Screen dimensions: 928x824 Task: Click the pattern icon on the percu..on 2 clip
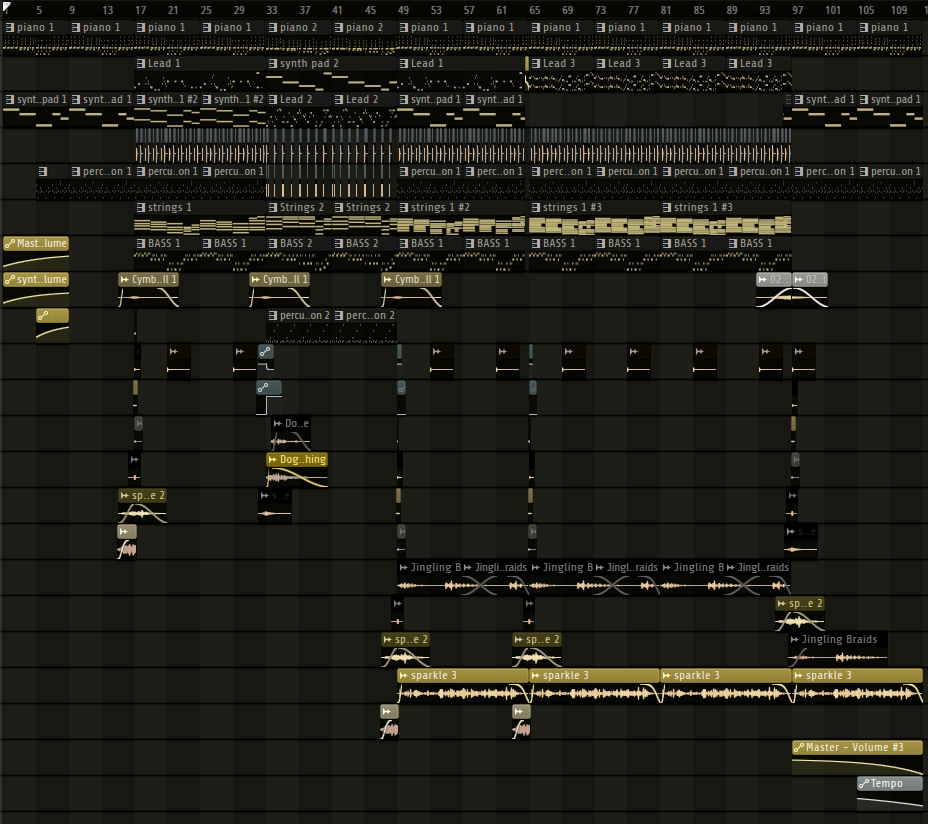273,316
